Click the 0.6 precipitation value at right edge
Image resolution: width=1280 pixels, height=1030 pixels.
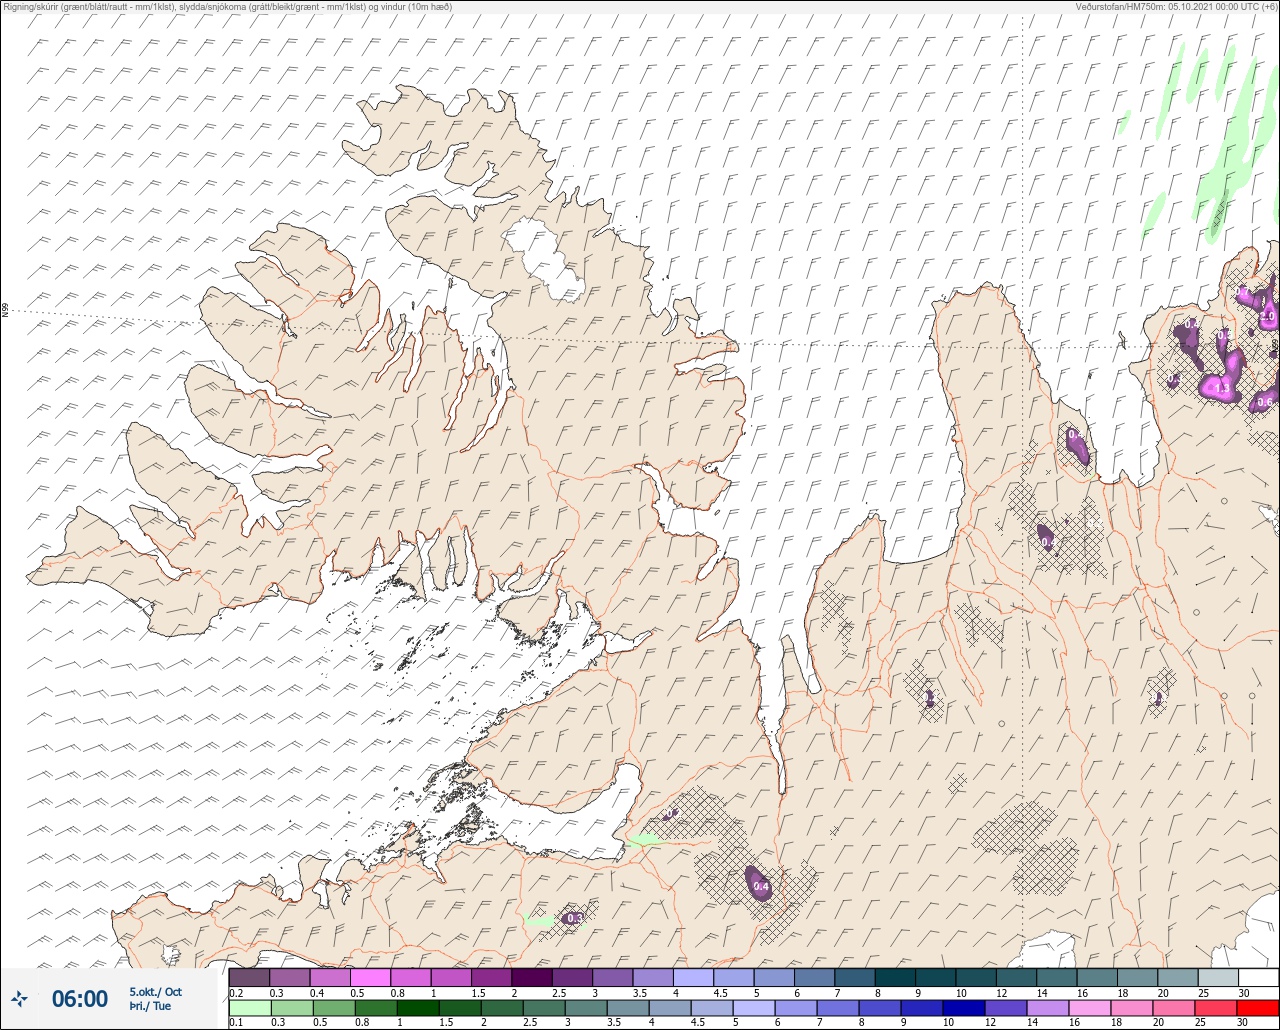(1264, 402)
